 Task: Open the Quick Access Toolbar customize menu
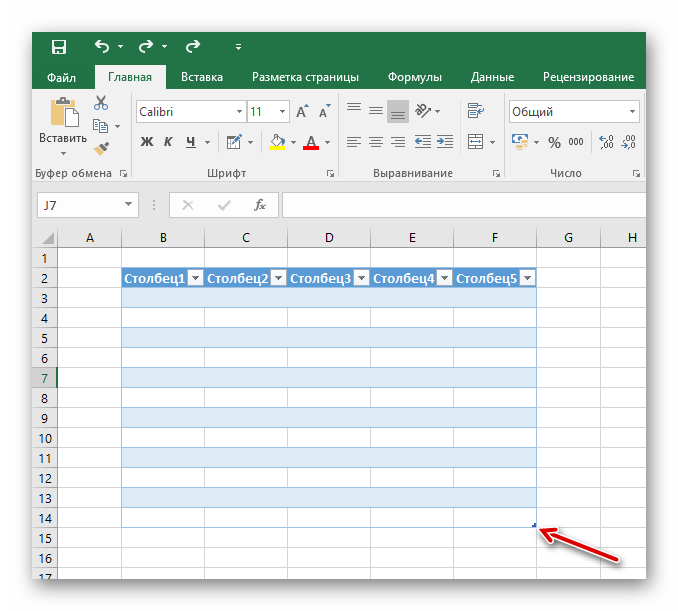238,47
